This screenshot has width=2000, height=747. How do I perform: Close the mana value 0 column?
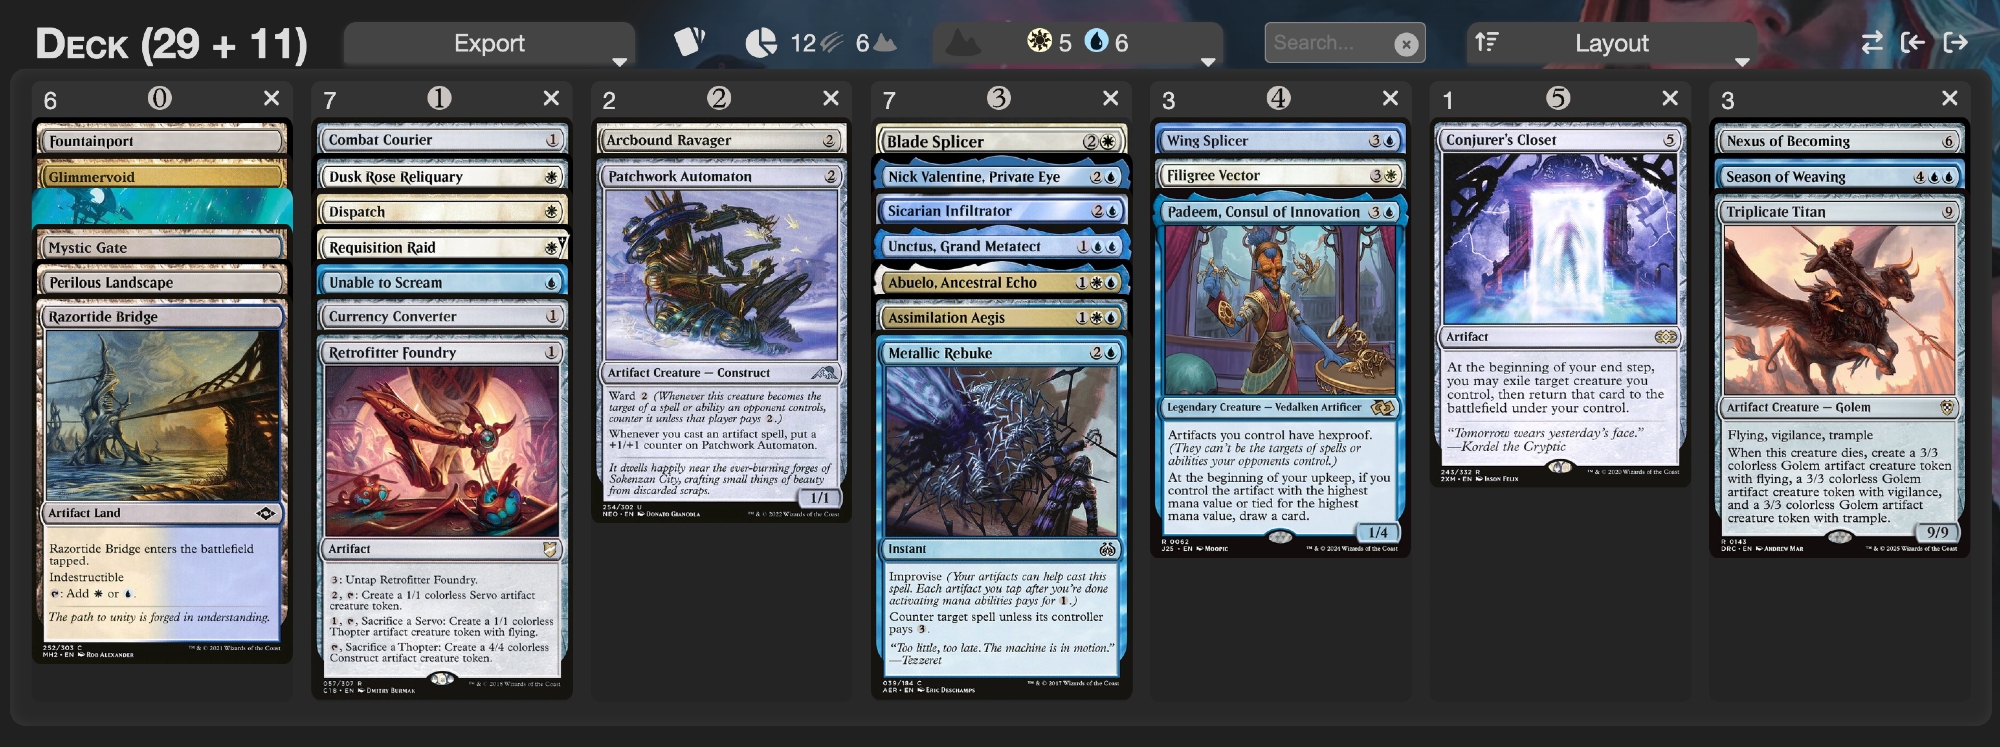click(x=271, y=98)
